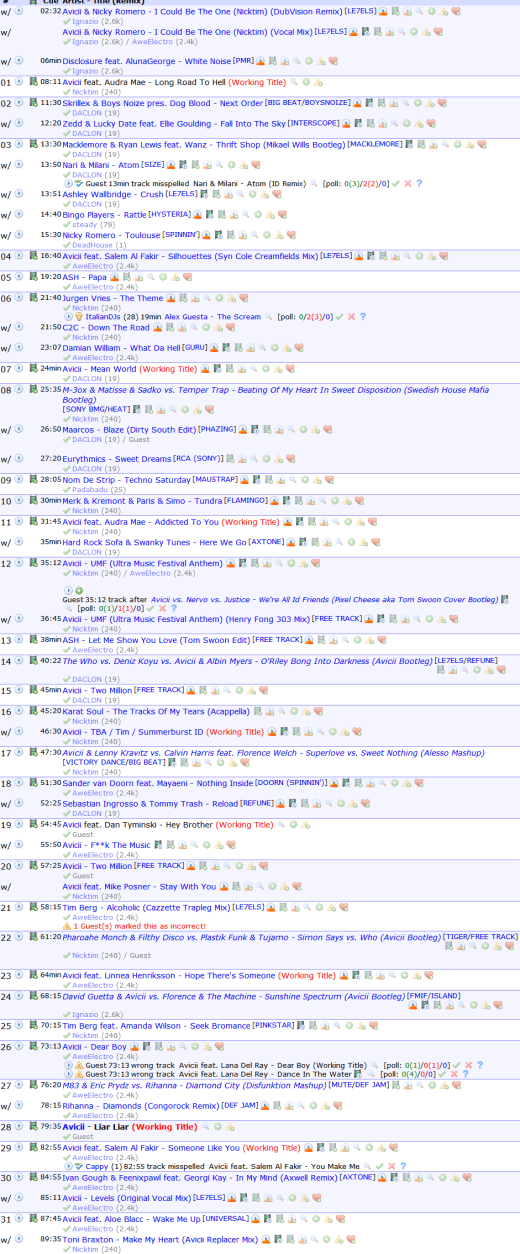Viewport: 520px width, 1254px height.
Task: Open Macklemore Thrift Shop (Mikael Wills Bootleg) link
Action: 203,144
